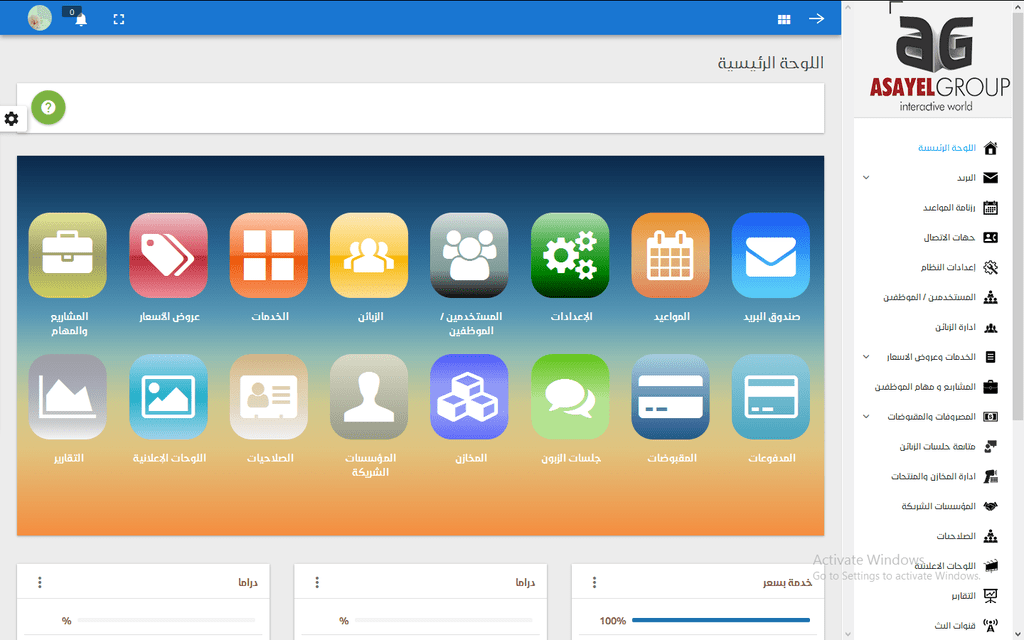Open التقارير sidebar link
This screenshot has height=640, width=1024.
coord(963,596)
